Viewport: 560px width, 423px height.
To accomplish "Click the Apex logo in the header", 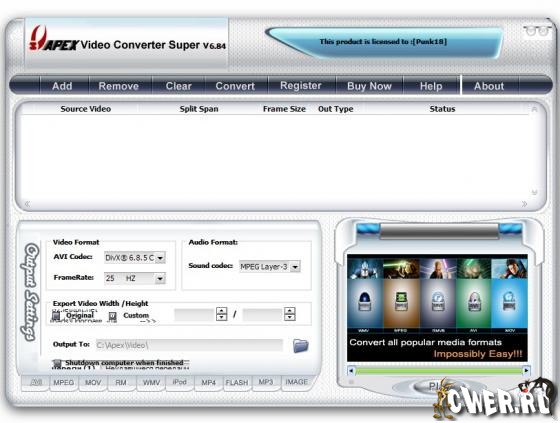I will [54, 39].
